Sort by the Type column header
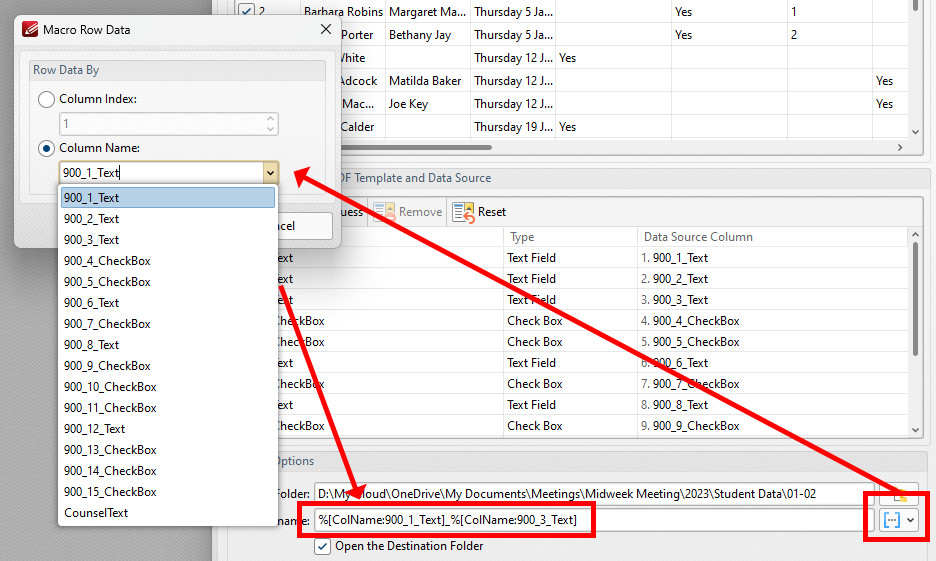Screen dimensions: 936x561 (570, 237)
